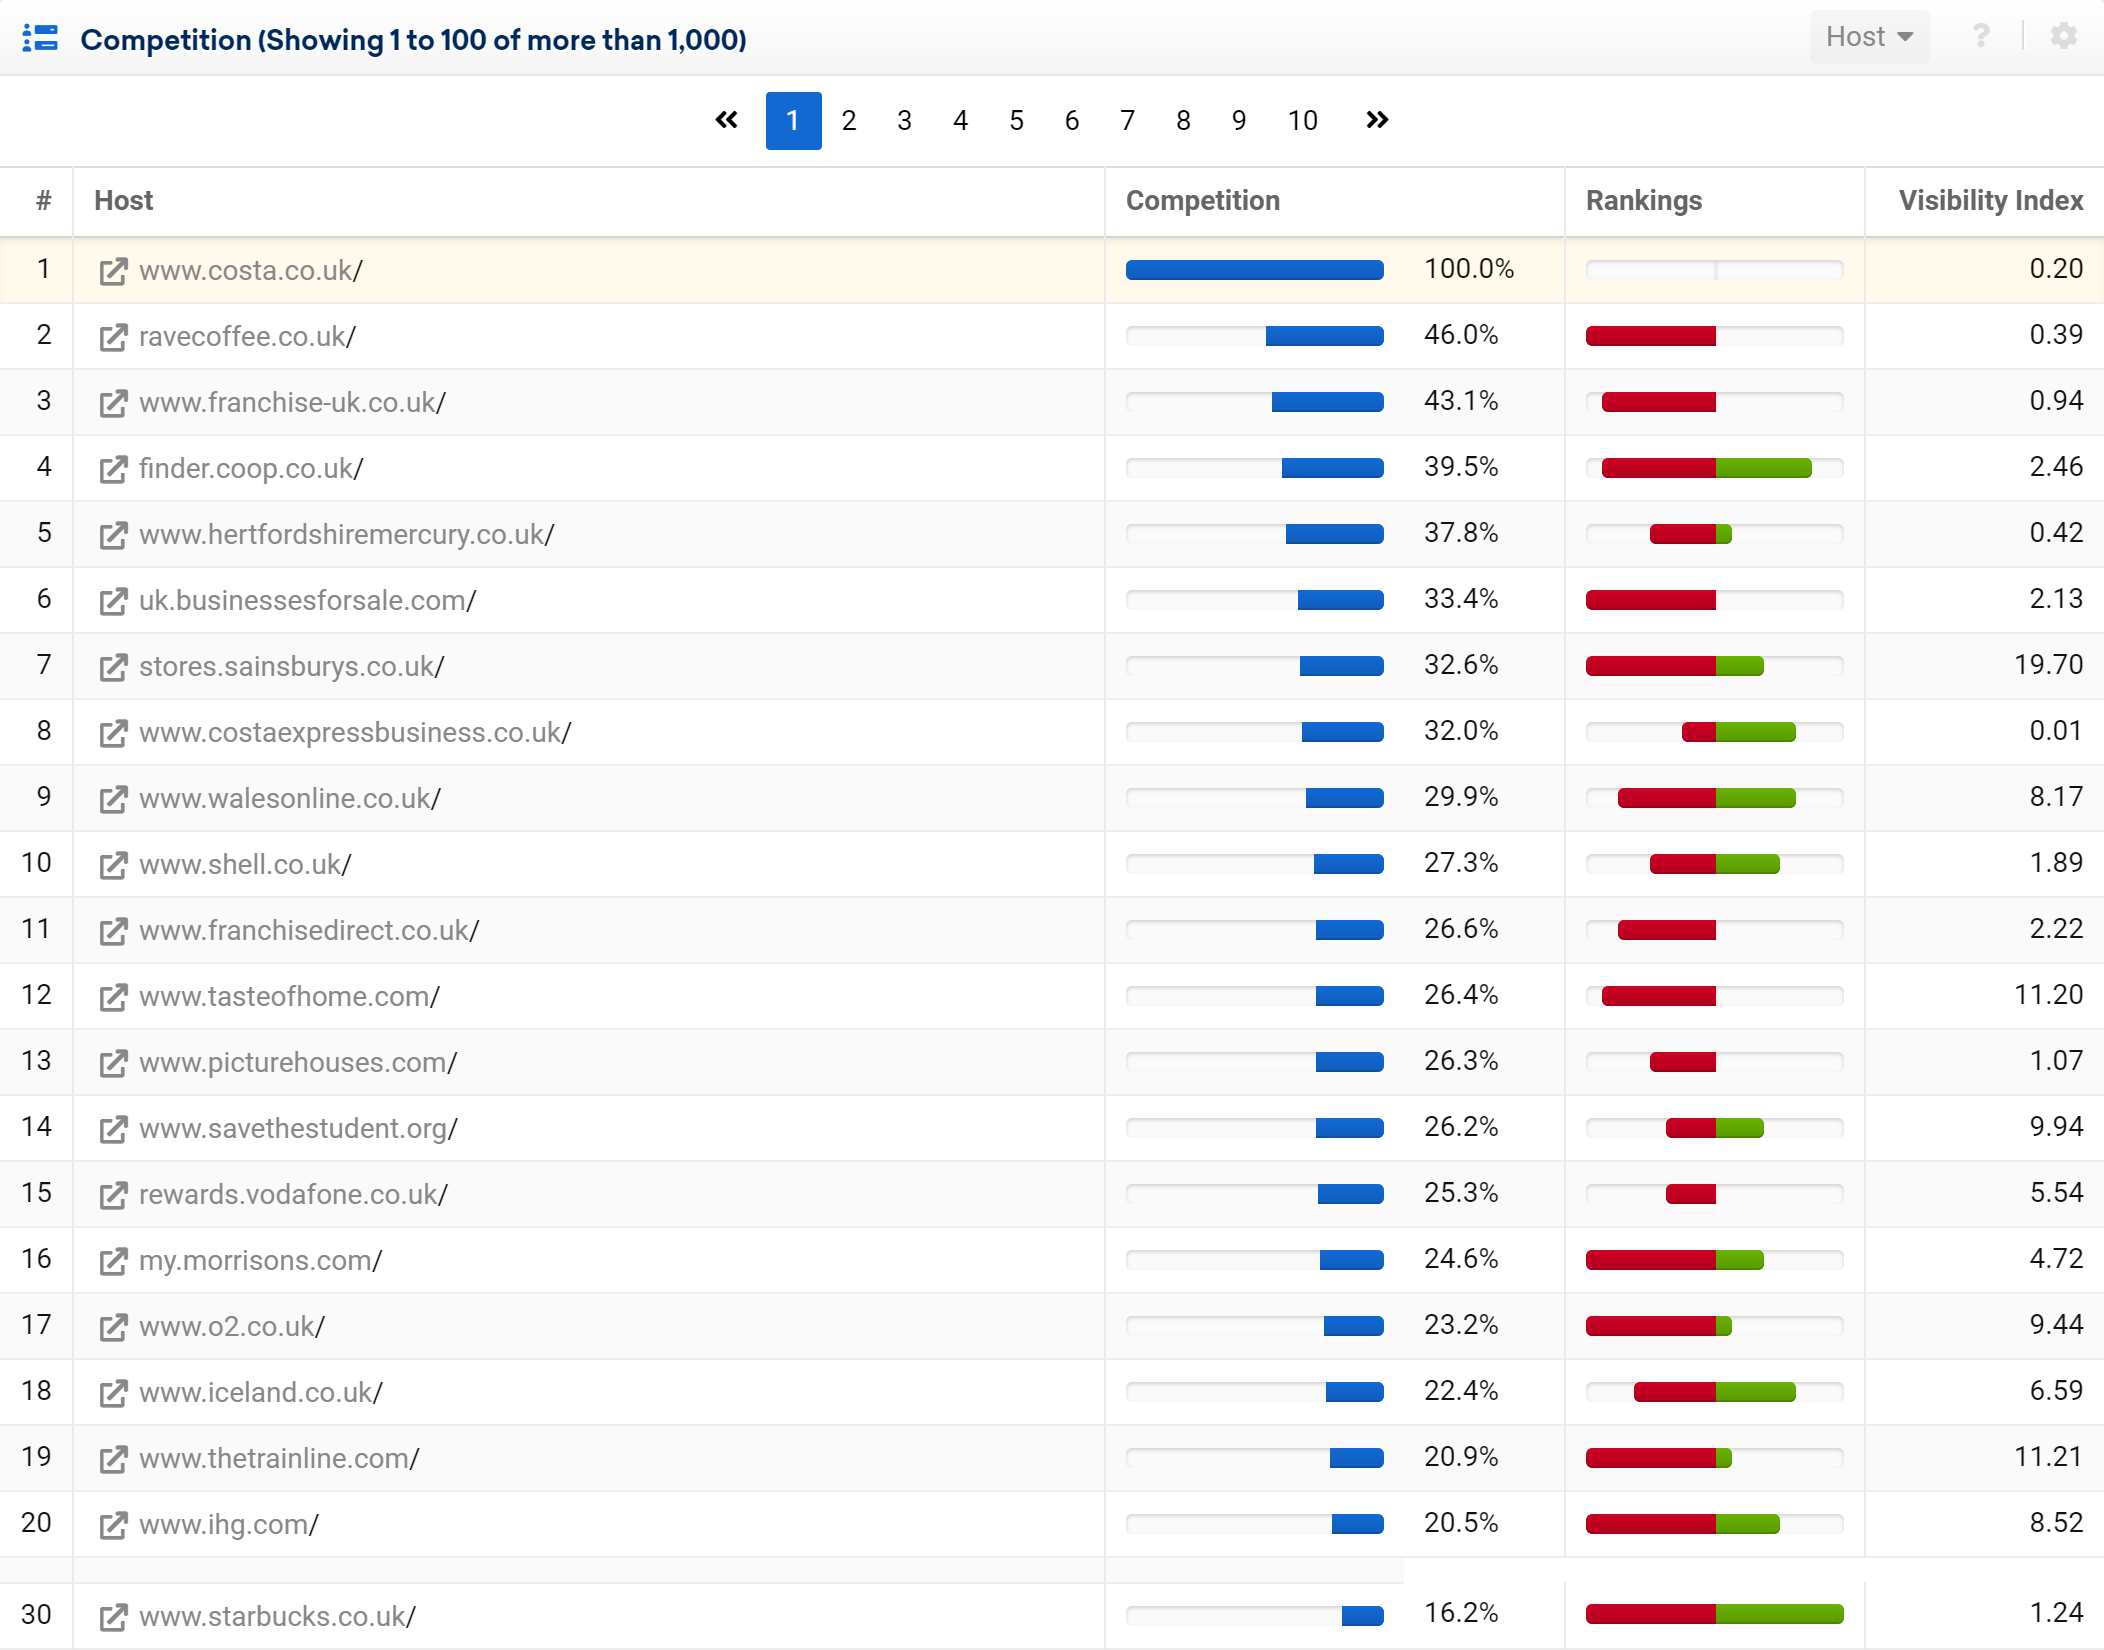This screenshot has width=2104, height=1650.
Task: Click the 46.0% competition value
Action: (x=1461, y=335)
